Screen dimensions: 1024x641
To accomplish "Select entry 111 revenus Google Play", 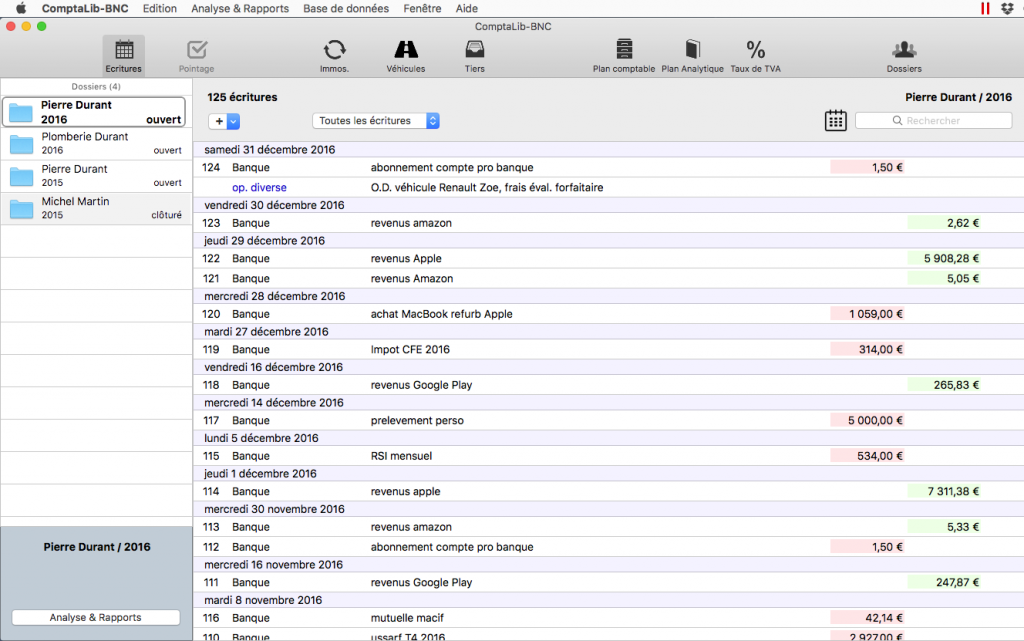I will pyautogui.click(x=609, y=582).
